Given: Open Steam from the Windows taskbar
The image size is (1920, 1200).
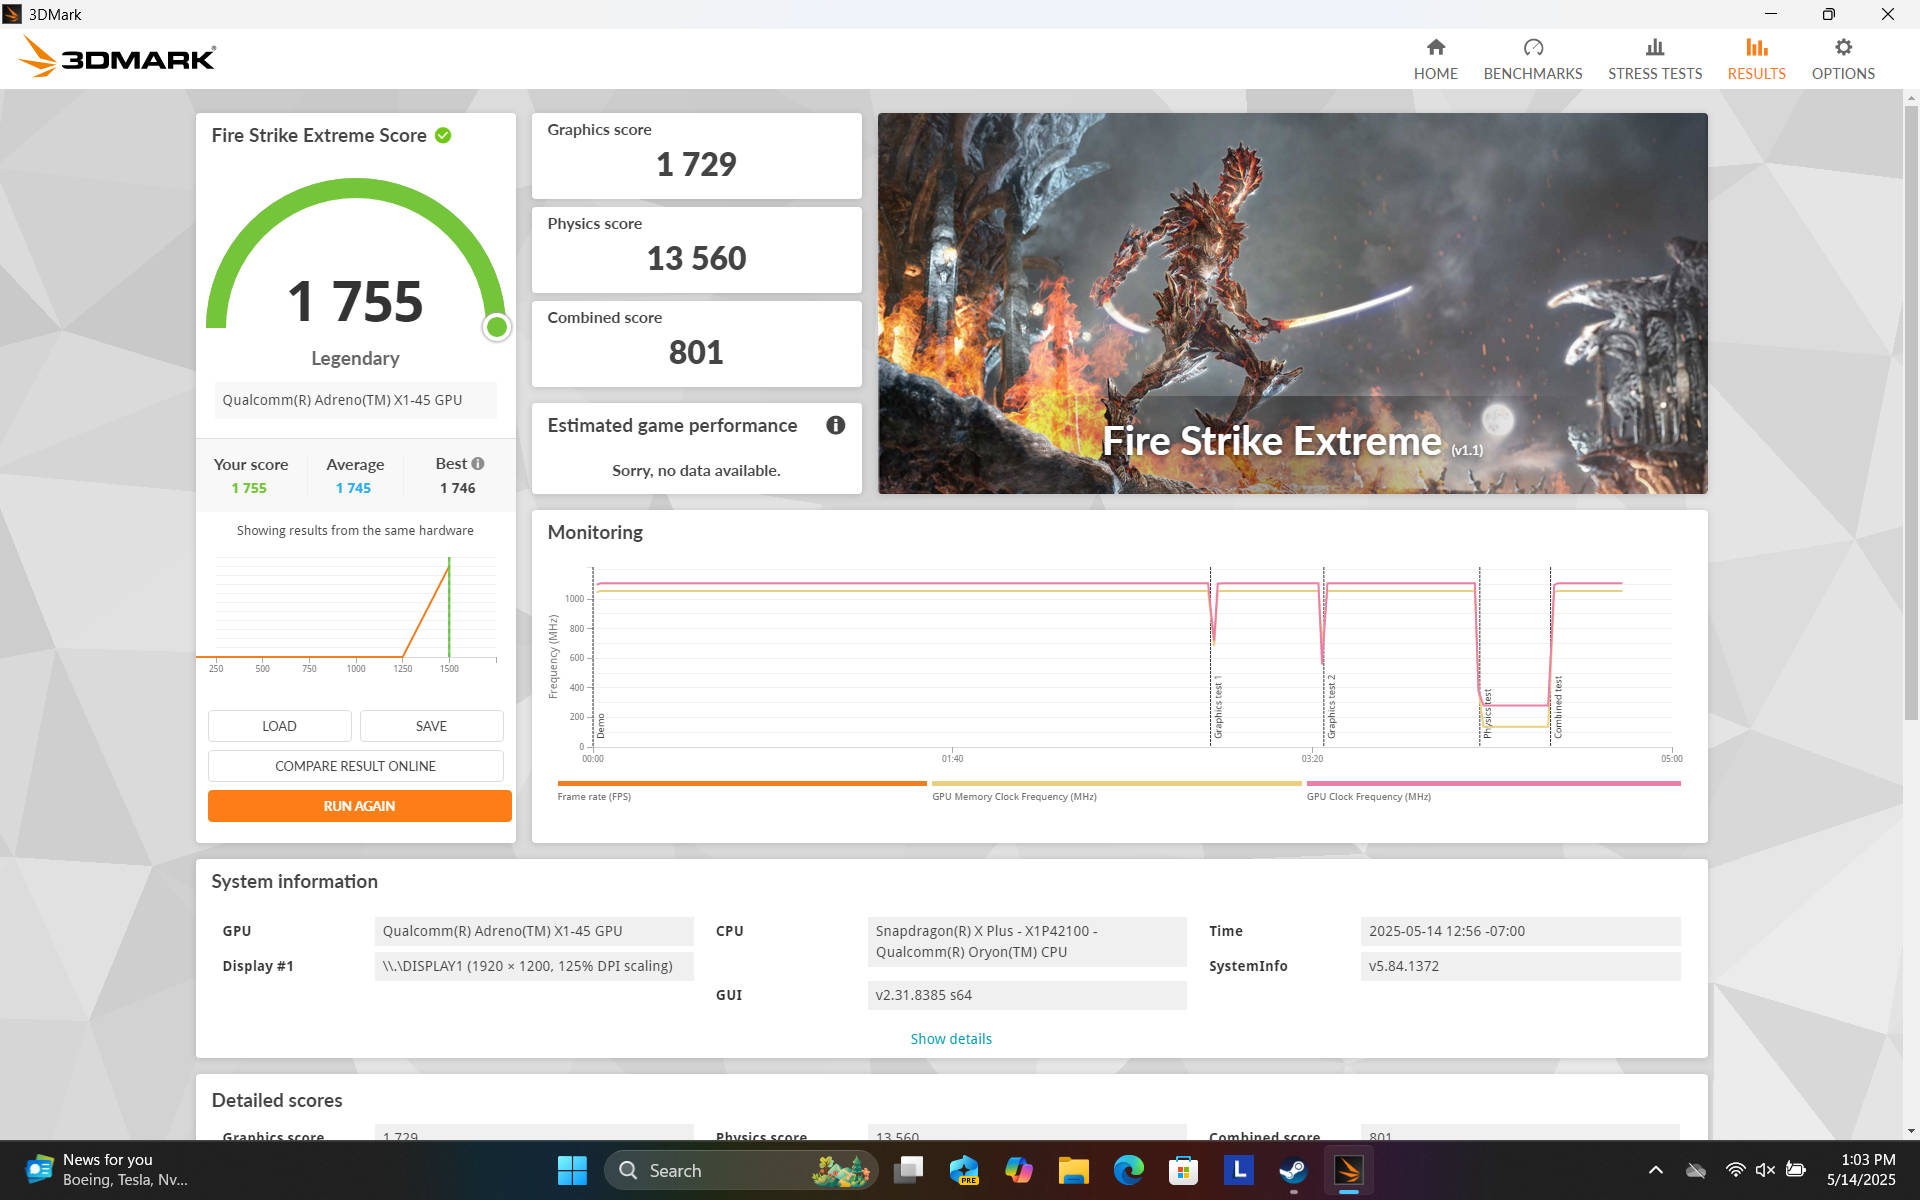Looking at the screenshot, I should click(x=1293, y=1170).
